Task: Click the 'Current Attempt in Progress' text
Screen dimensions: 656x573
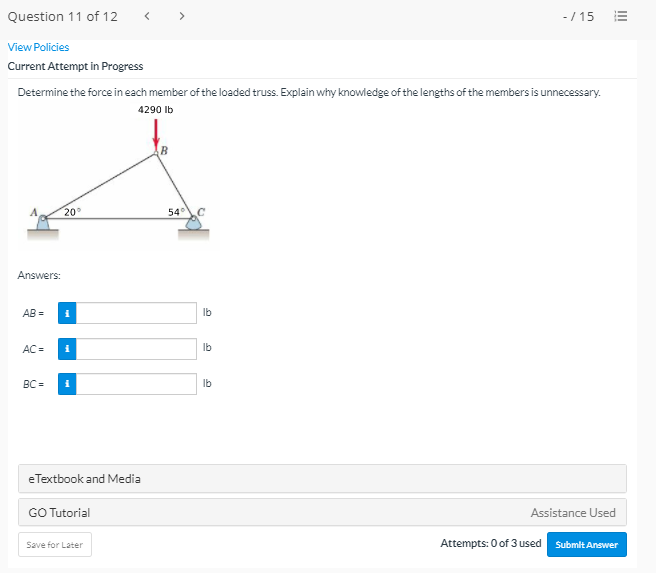Action: point(75,67)
